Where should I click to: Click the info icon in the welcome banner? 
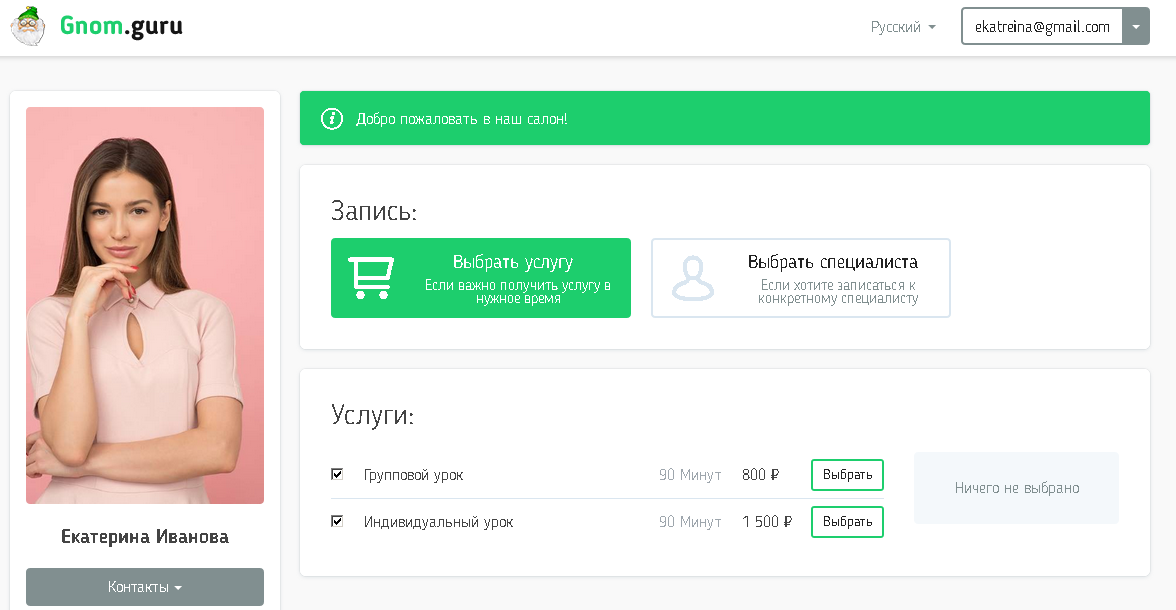(x=331, y=117)
